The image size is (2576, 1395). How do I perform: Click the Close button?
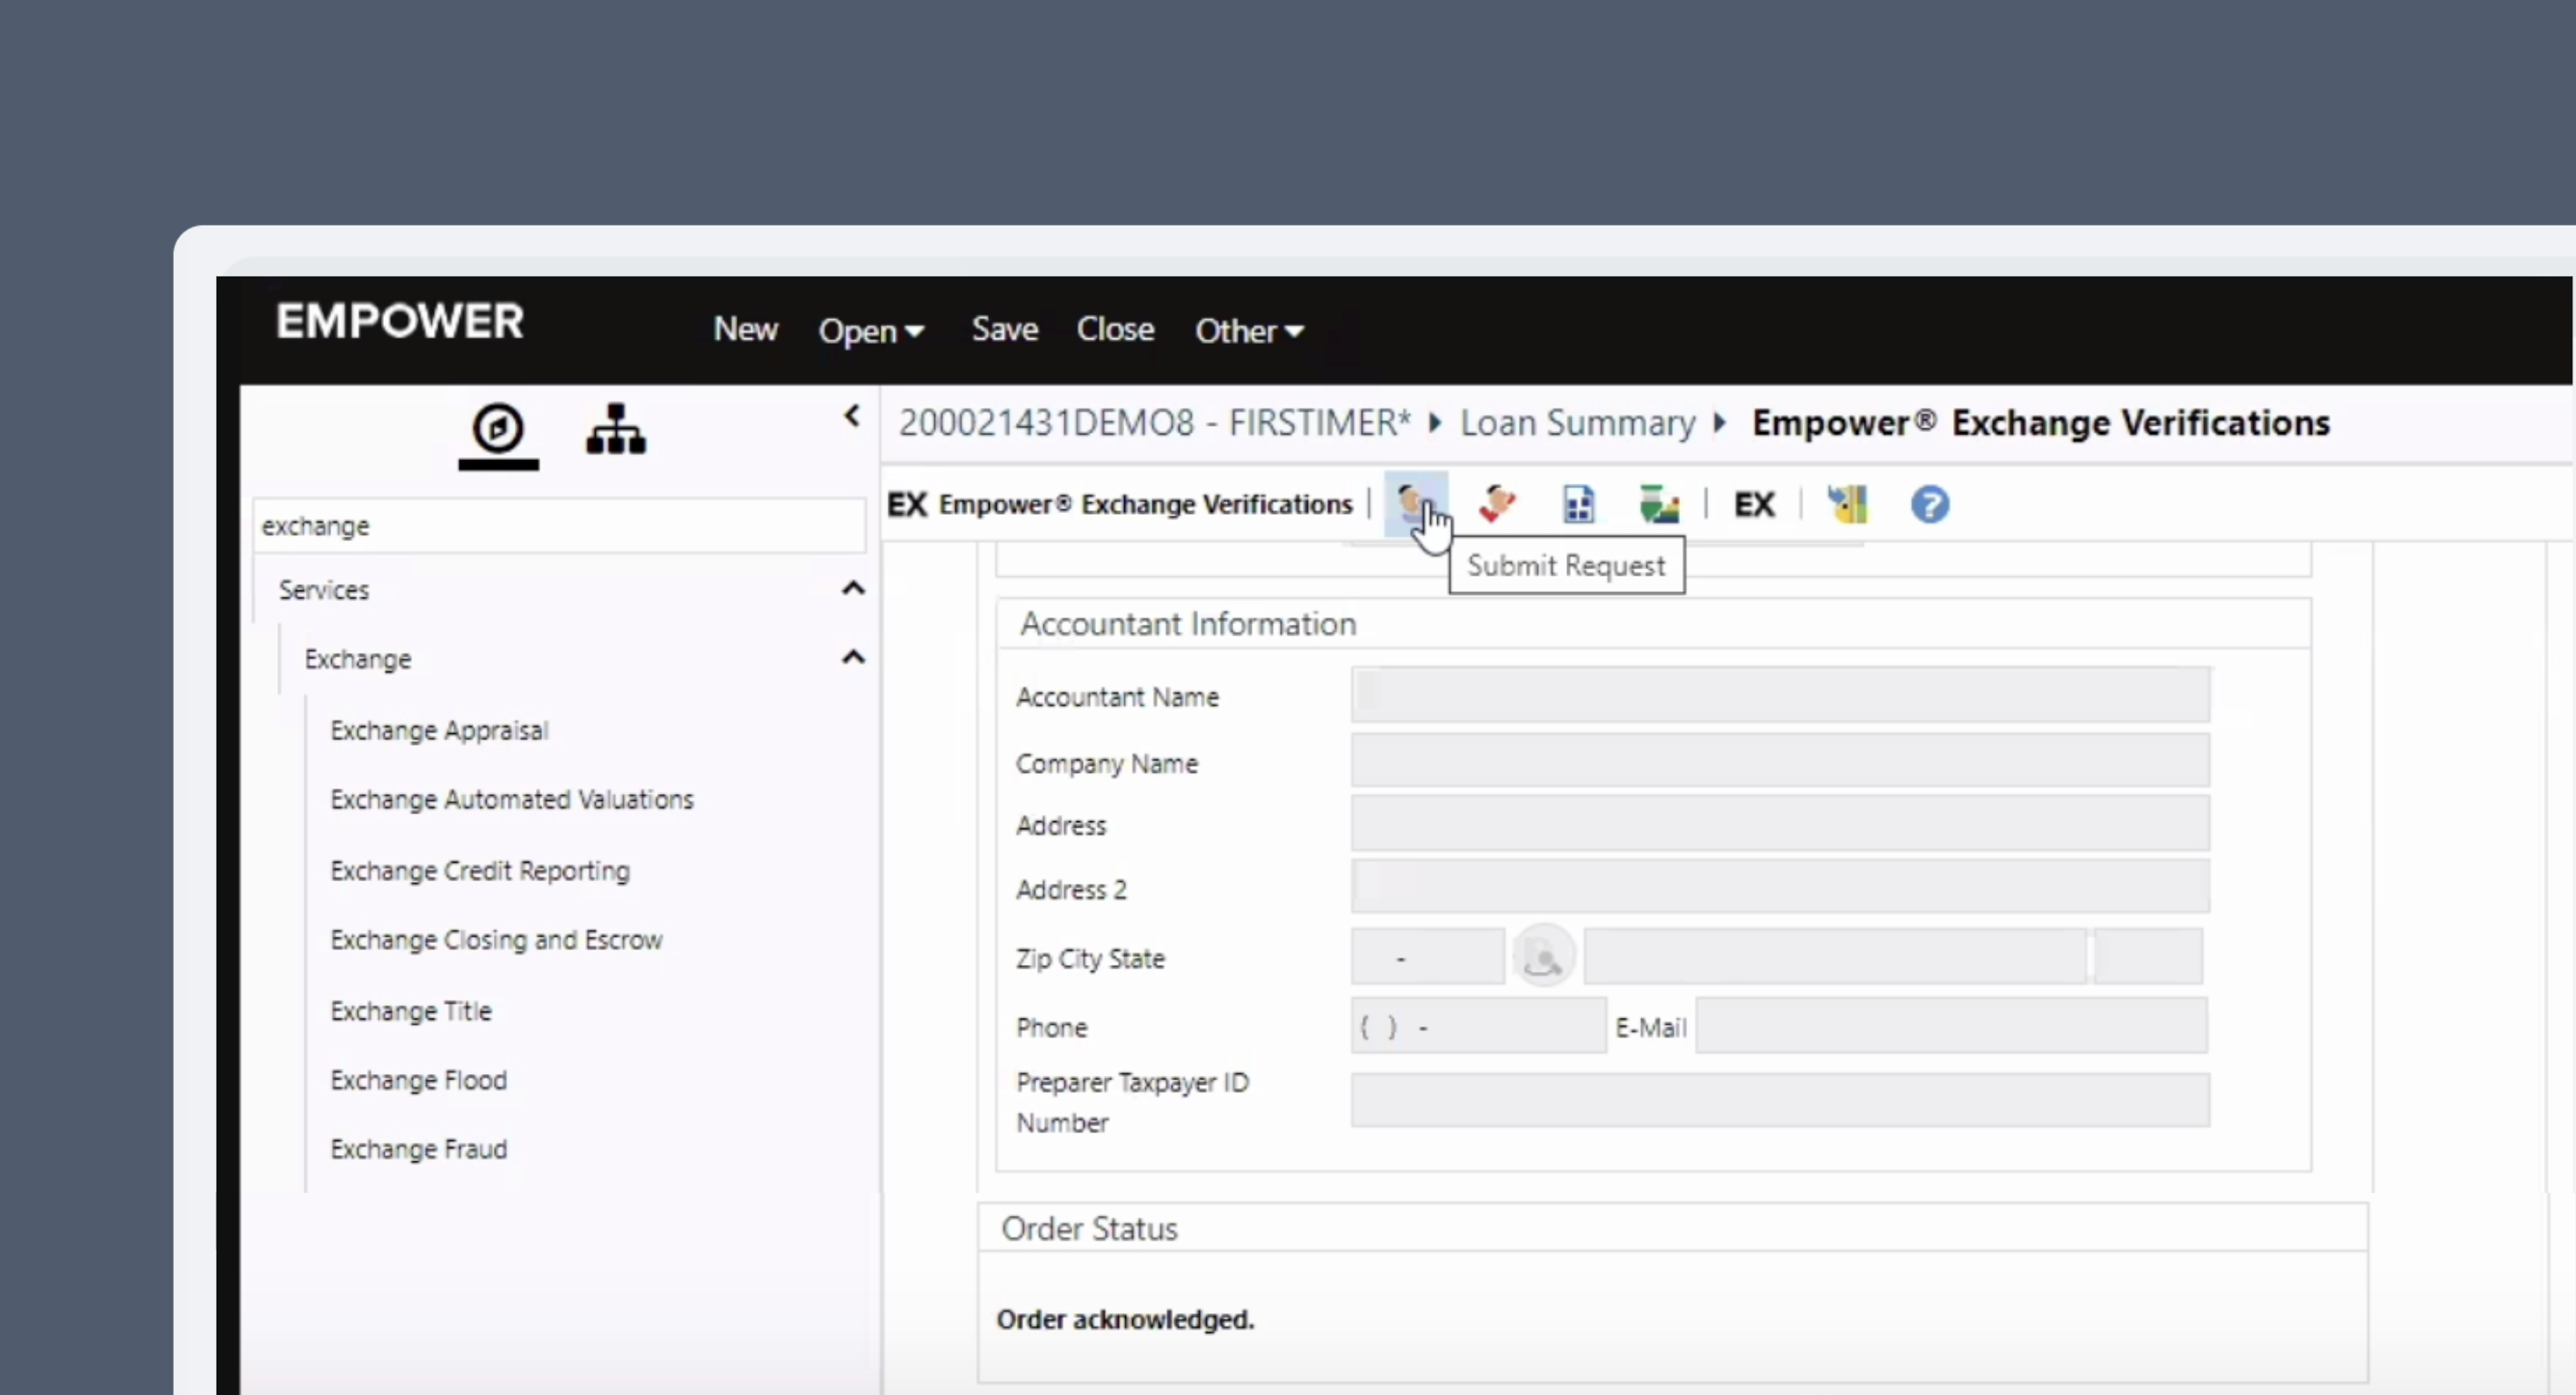pos(1115,328)
